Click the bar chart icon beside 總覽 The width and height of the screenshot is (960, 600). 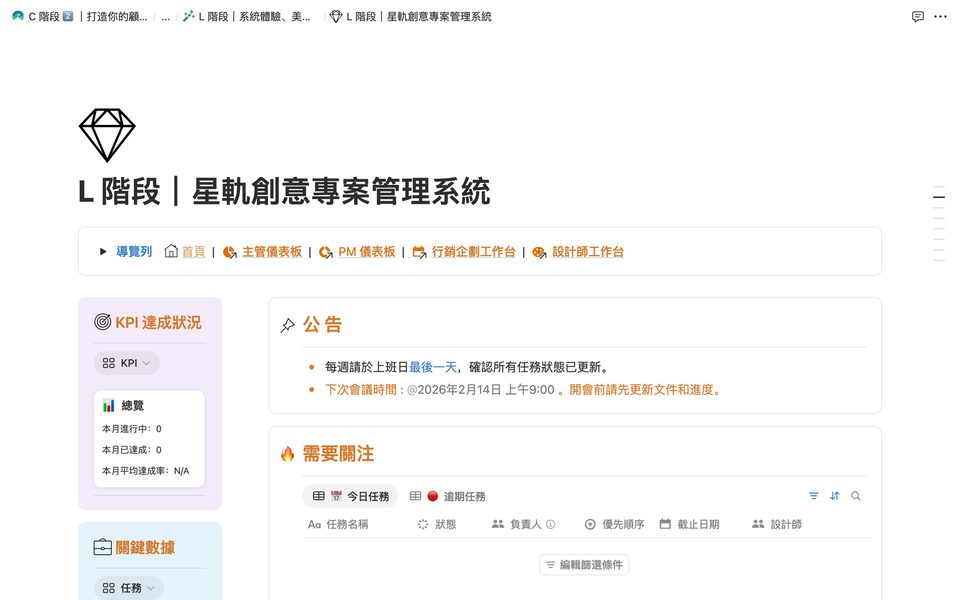pos(109,405)
